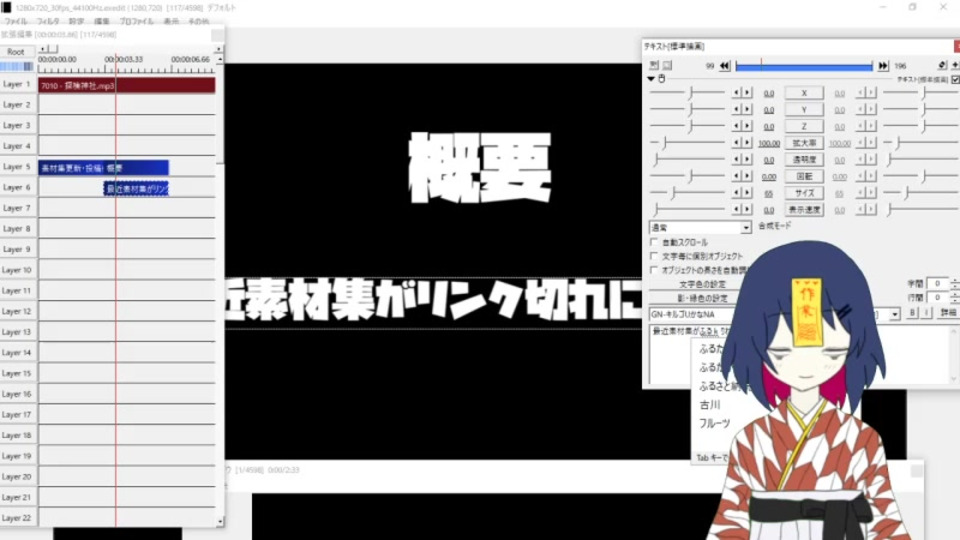Click the X parameter button

[804, 93]
